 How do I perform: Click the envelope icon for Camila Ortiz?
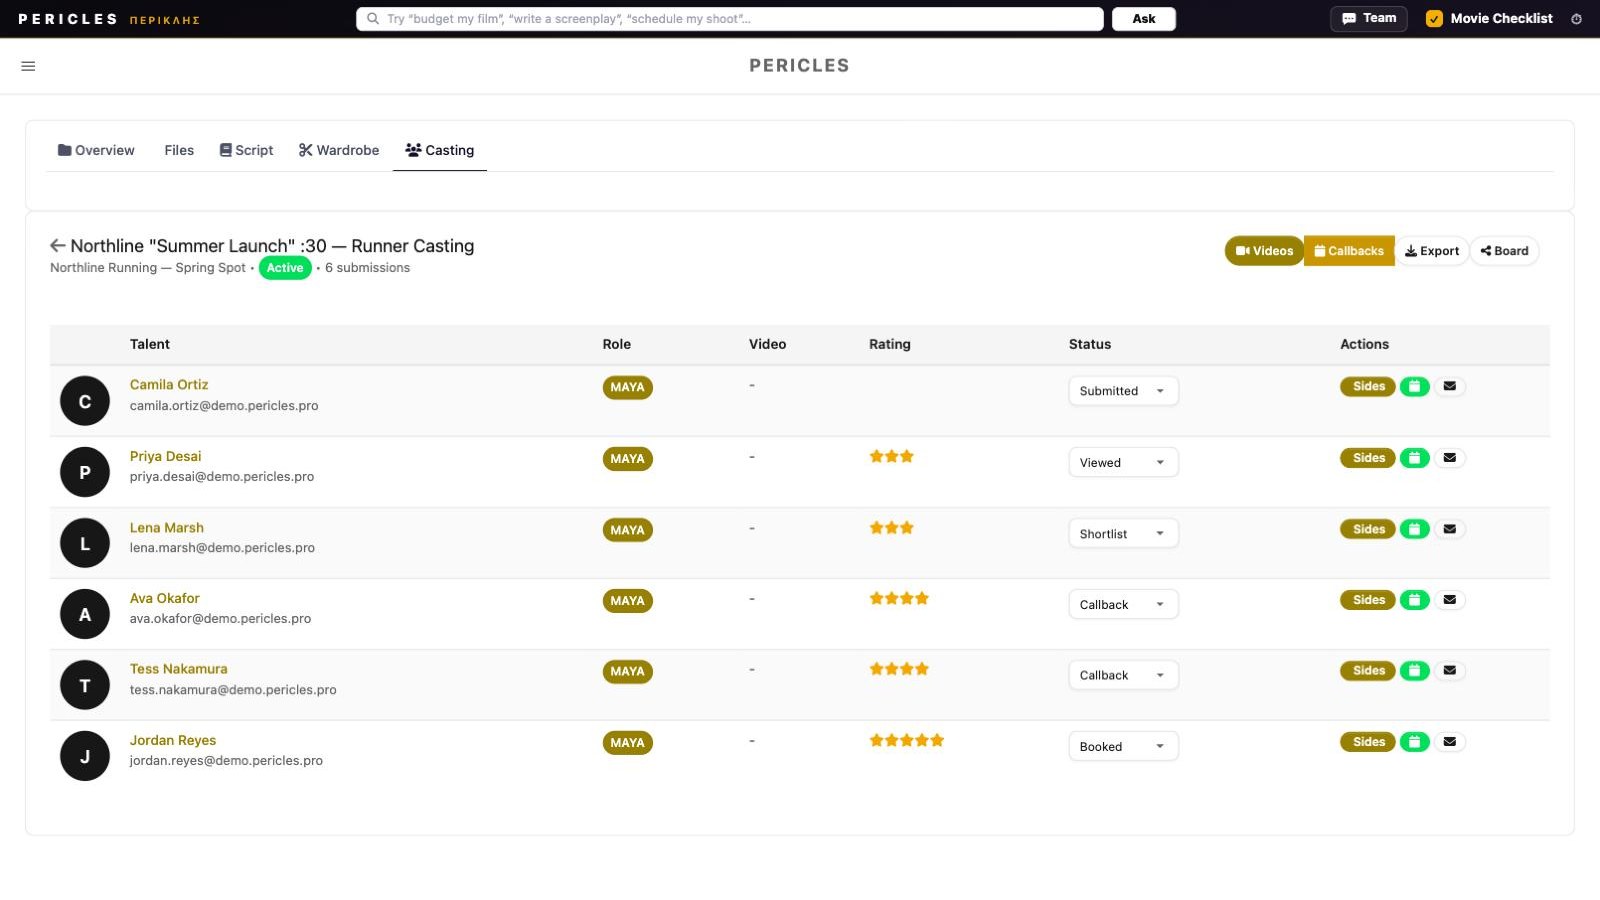click(1450, 387)
